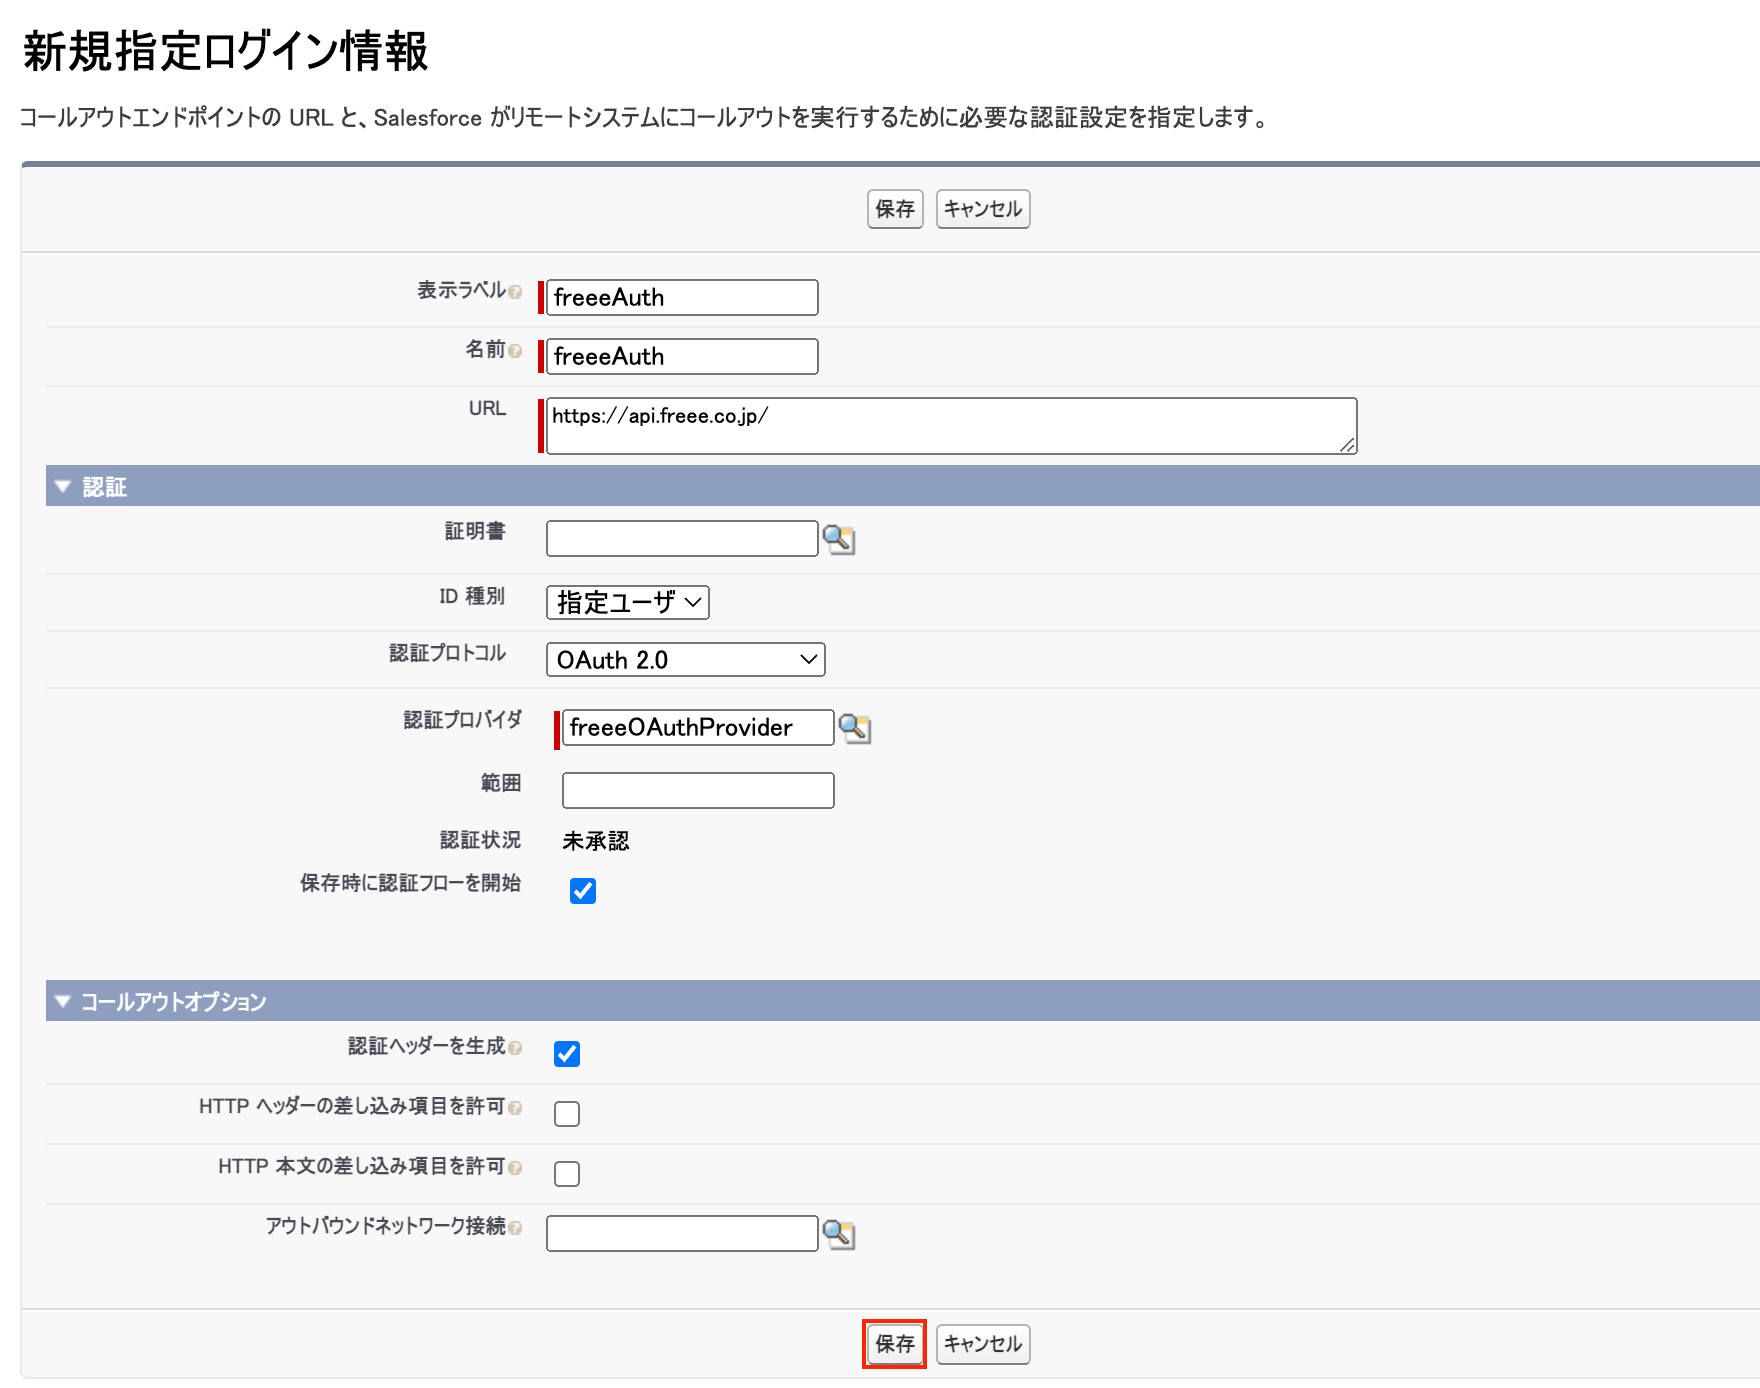
Task: Click help icon next to 名前
Action: click(515, 351)
